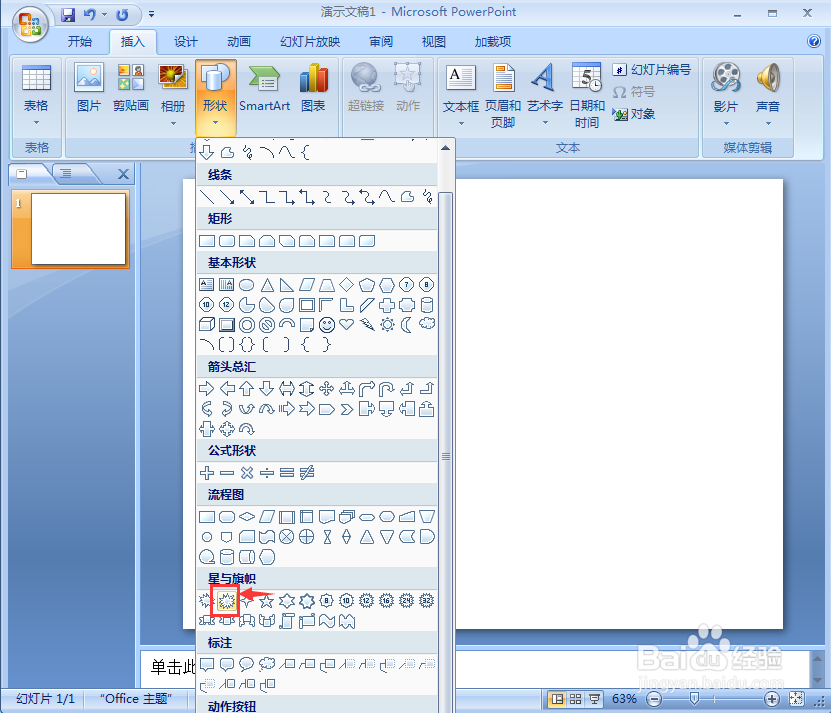Switch to the 动画 ribbon tab
Screen dimensions: 831x713
click(x=239, y=41)
